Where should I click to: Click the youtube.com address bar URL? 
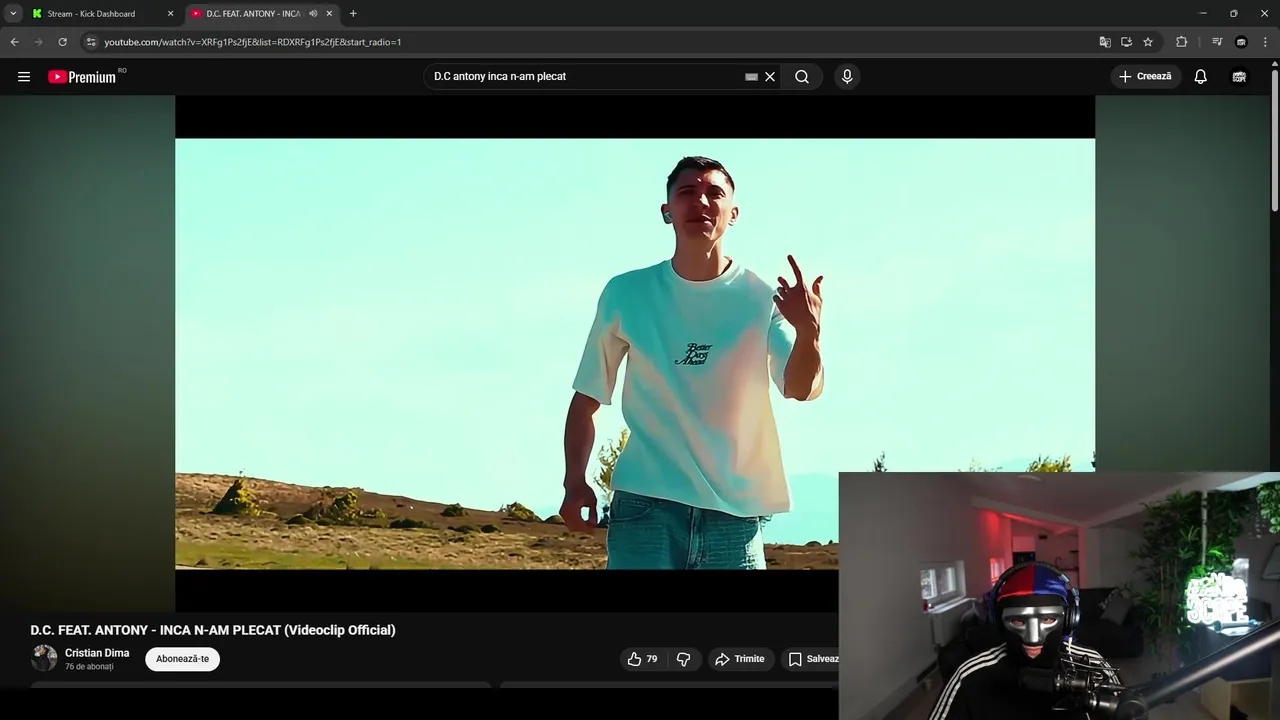[253, 42]
